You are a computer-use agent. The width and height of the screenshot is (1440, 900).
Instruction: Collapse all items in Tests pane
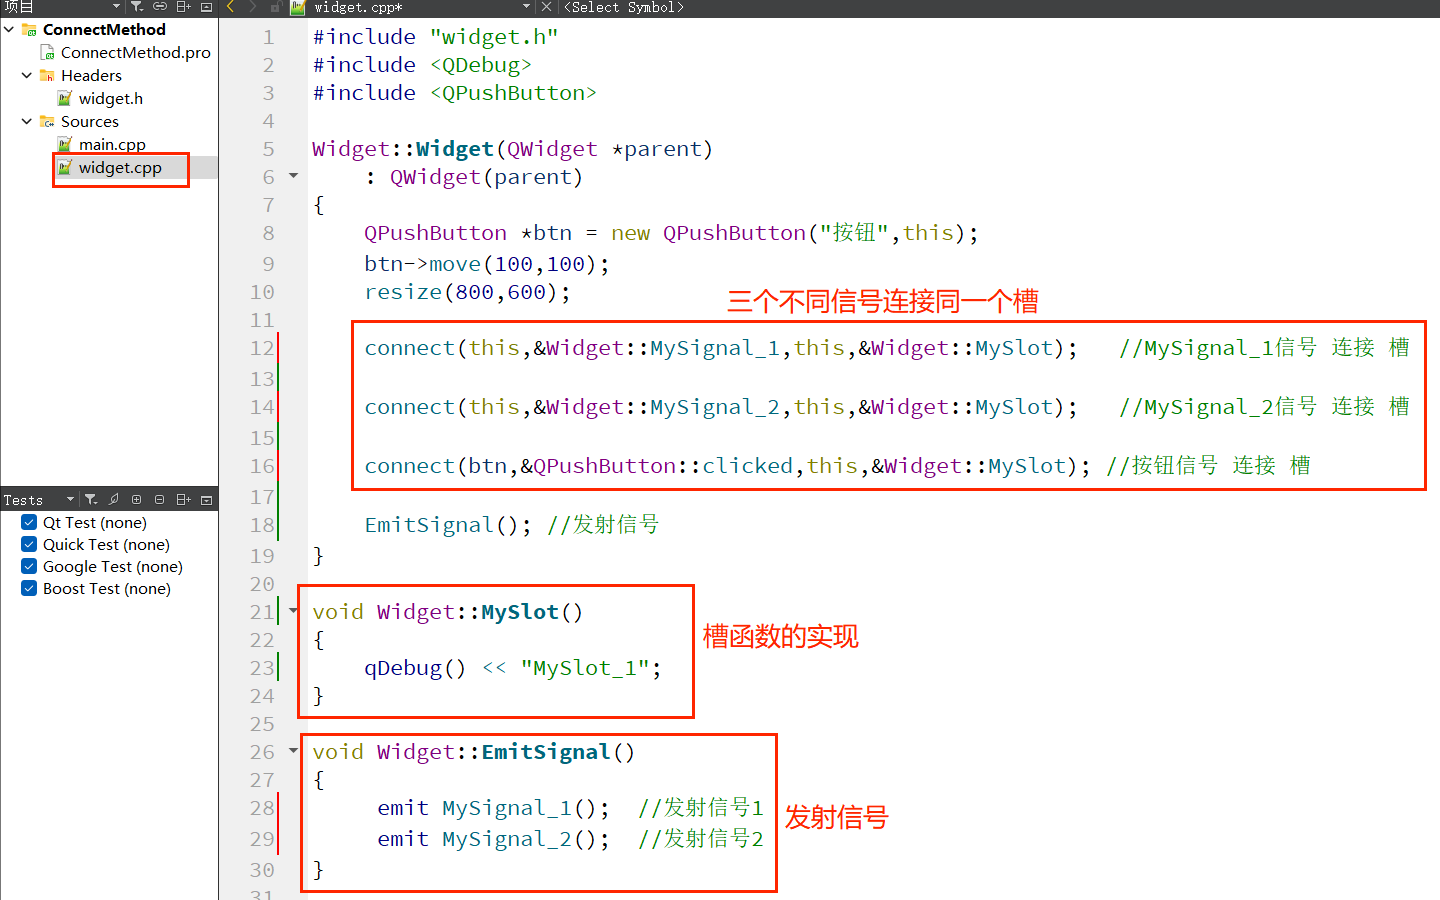pyautogui.click(x=160, y=499)
